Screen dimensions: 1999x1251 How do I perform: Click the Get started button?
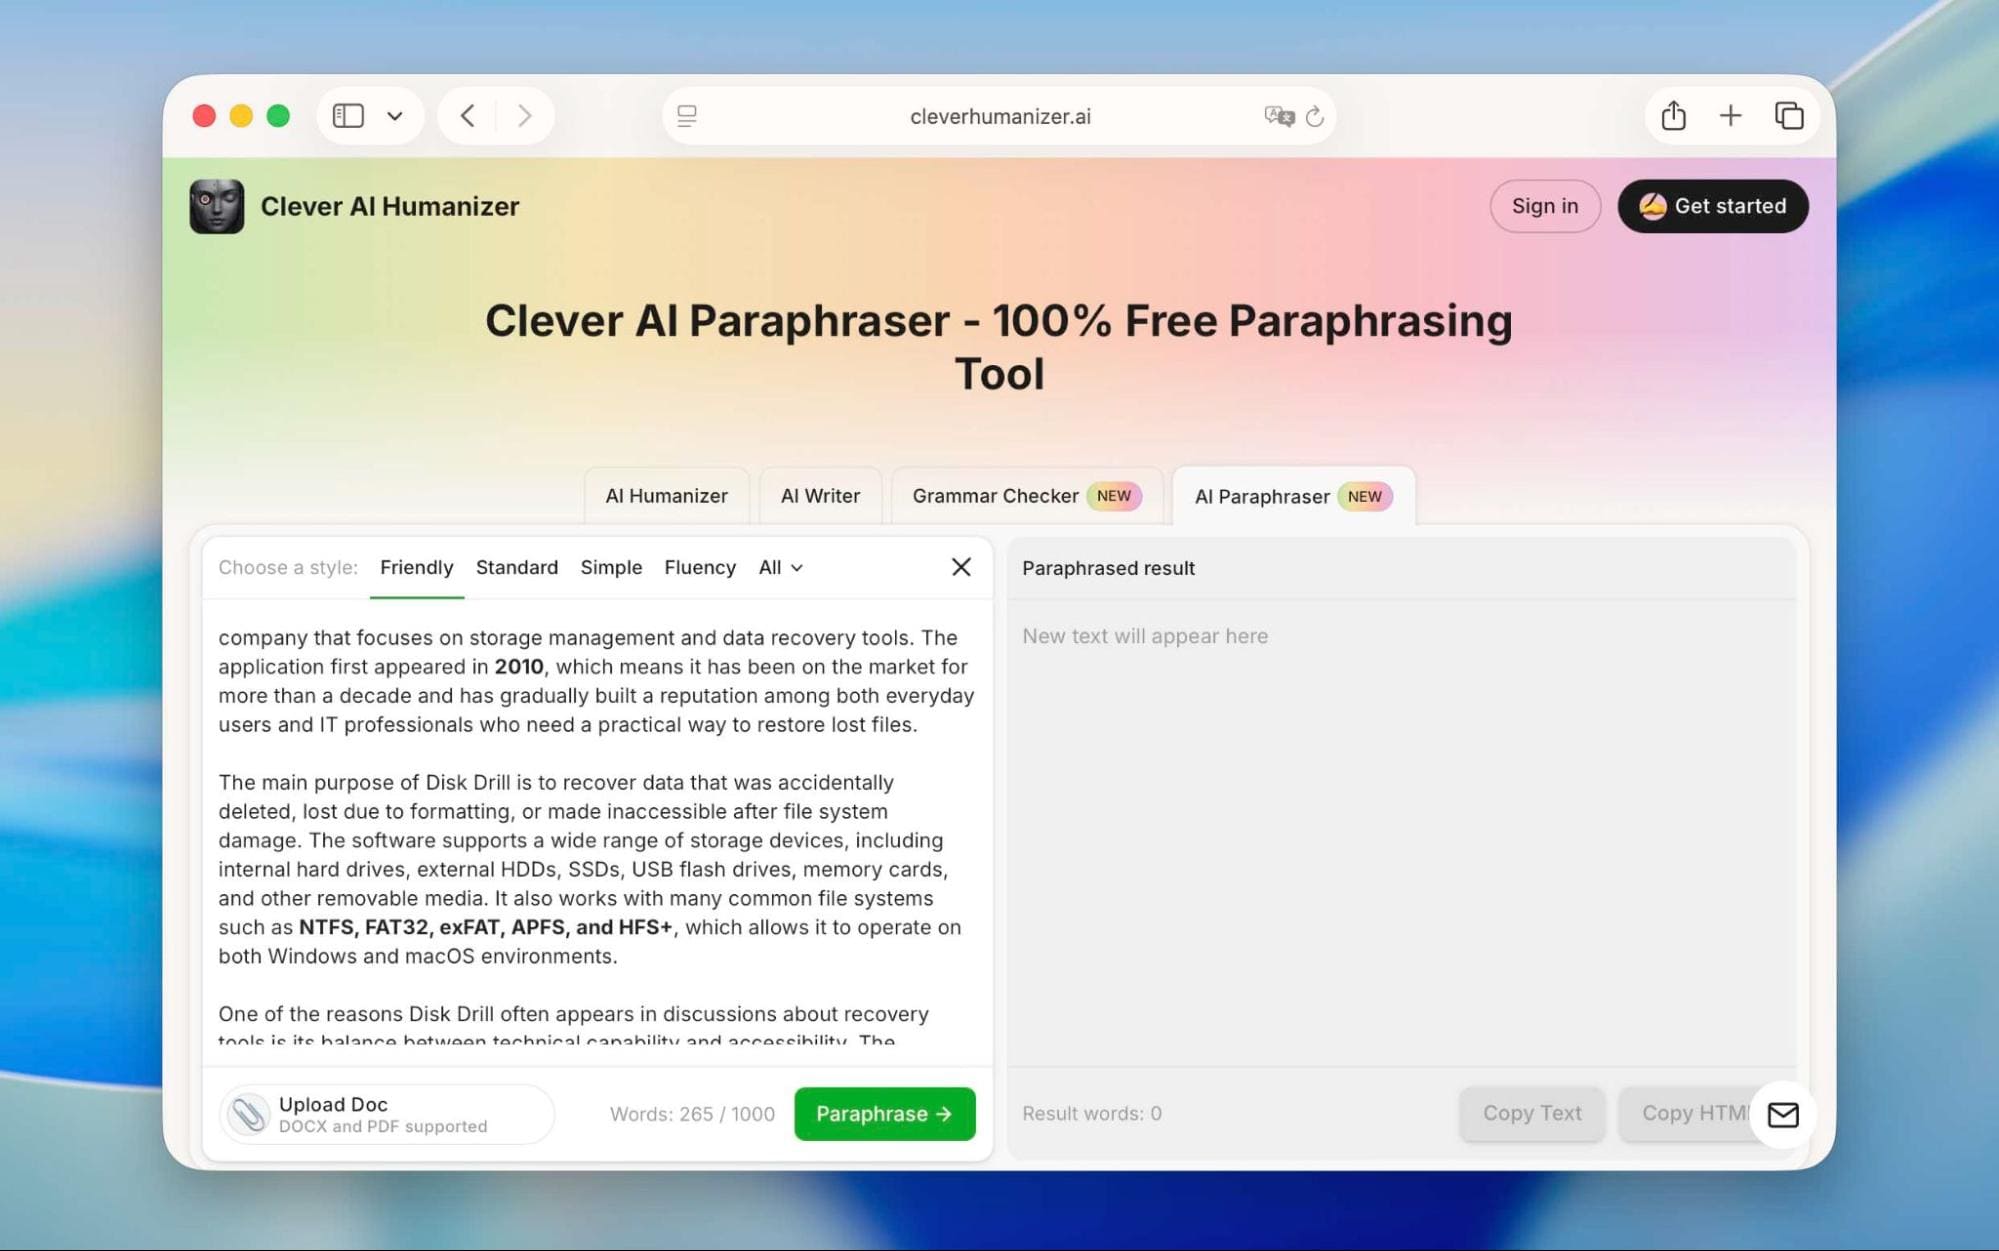click(x=1712, y=206)
